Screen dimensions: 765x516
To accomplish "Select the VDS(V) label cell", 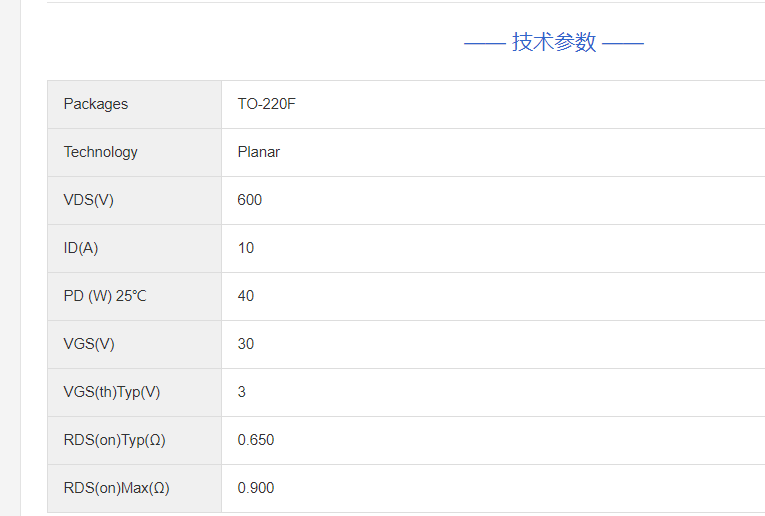I will 135,200.
